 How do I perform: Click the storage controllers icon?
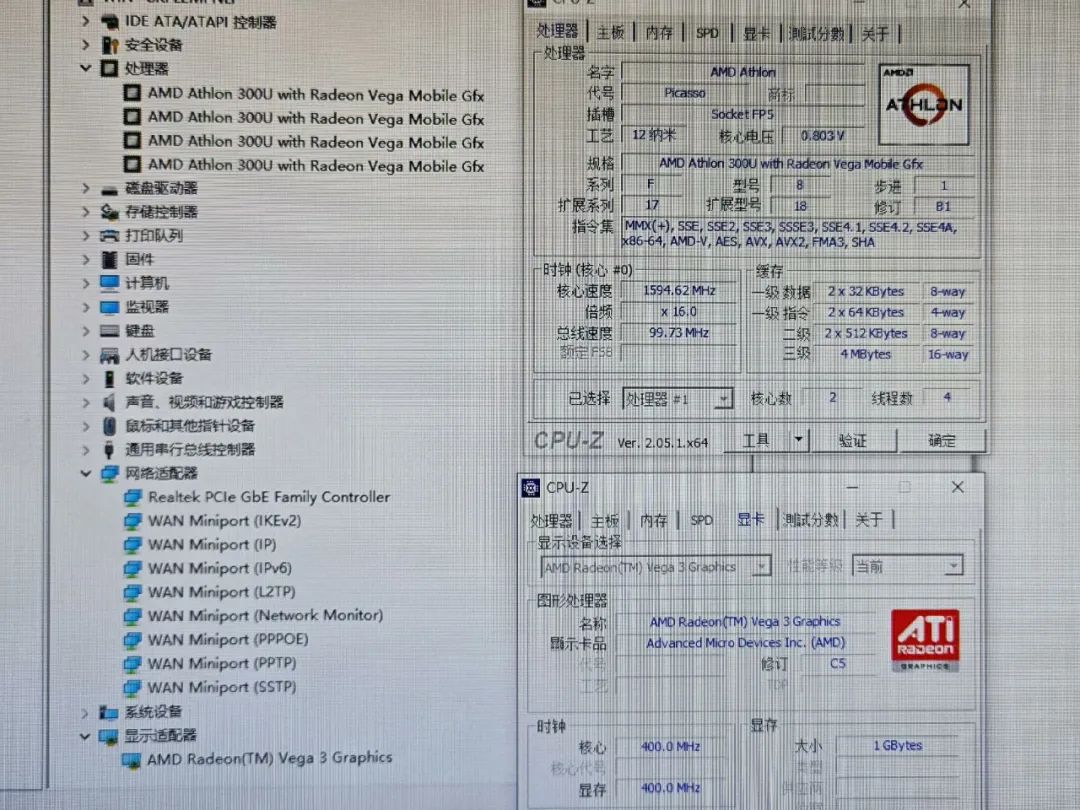coord(110,212)
